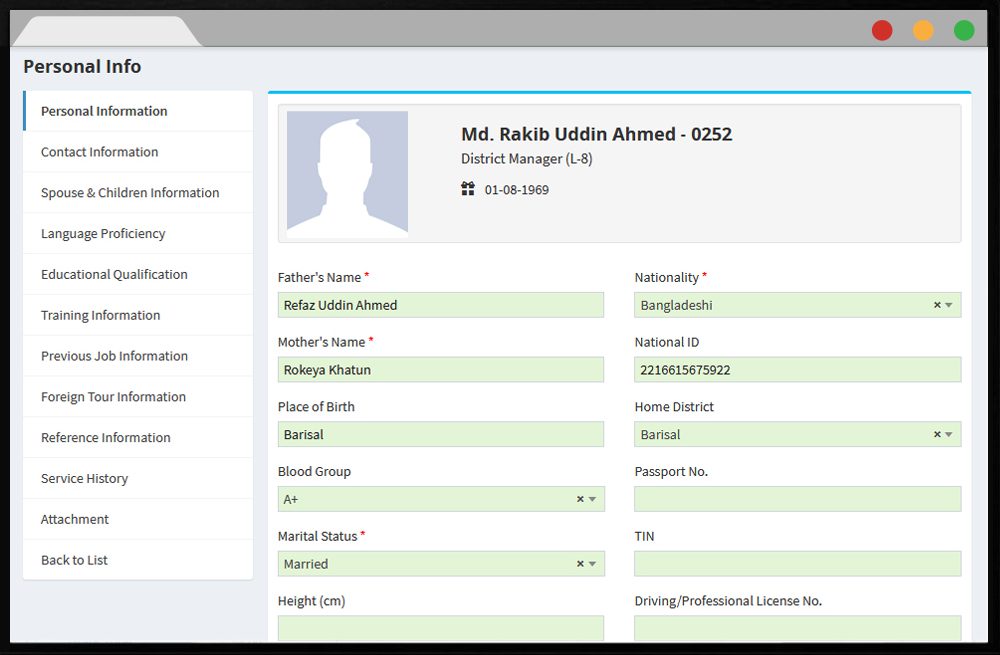Screen dimensions: 1000x655
Task: Click the red window circle button
Action: [x=882, y=30]
